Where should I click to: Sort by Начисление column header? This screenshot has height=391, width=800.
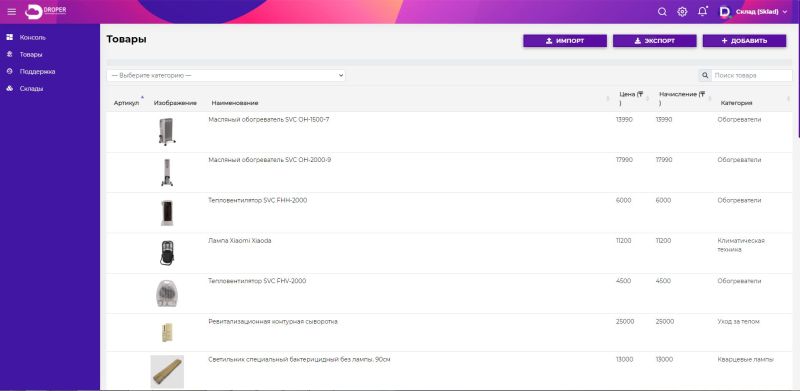(x=682, y=99)
